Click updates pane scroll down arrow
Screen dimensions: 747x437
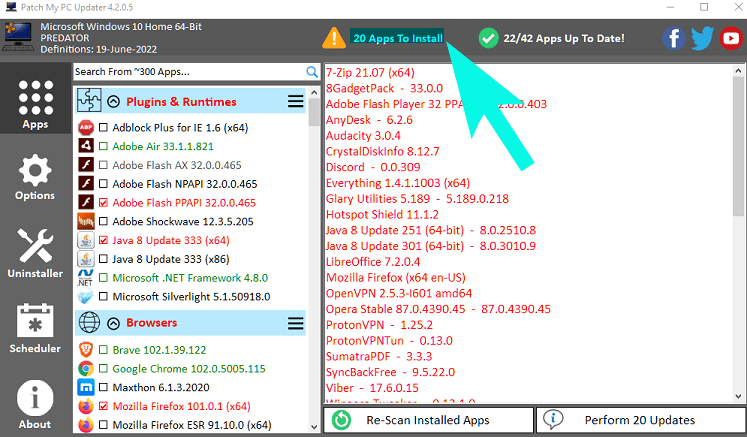click(738, 396)
